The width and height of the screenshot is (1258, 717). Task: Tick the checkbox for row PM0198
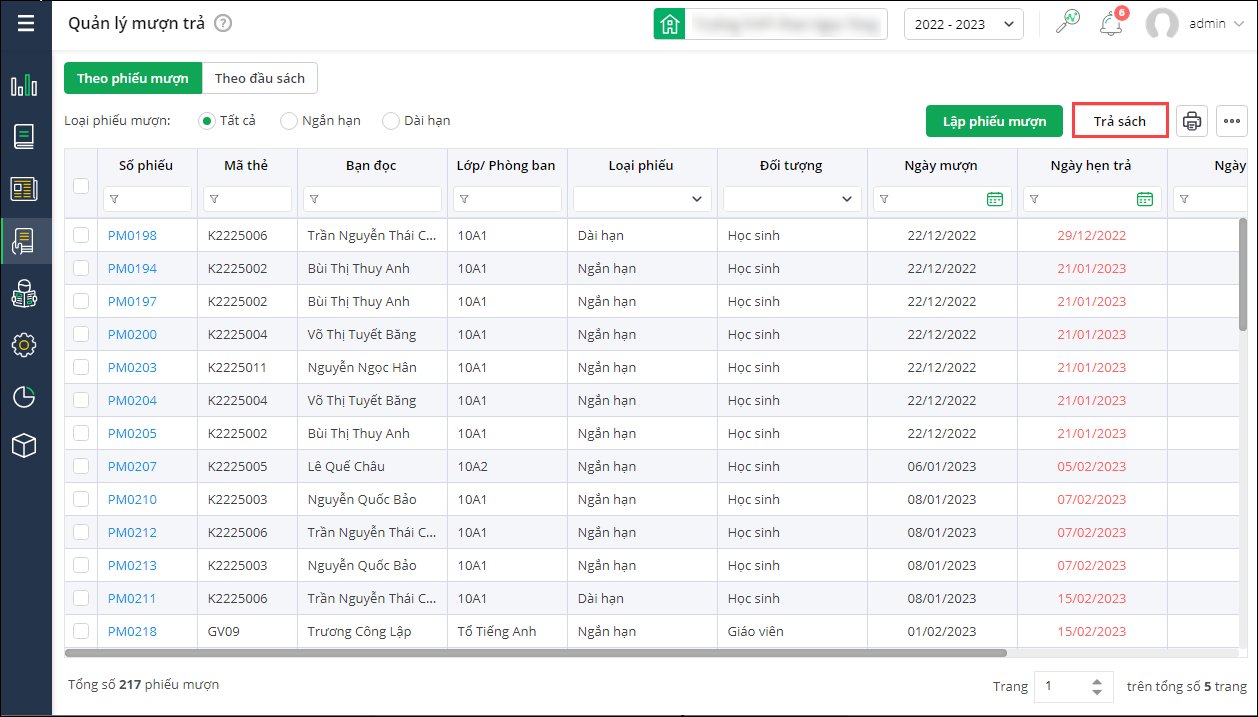click(81, 235)
